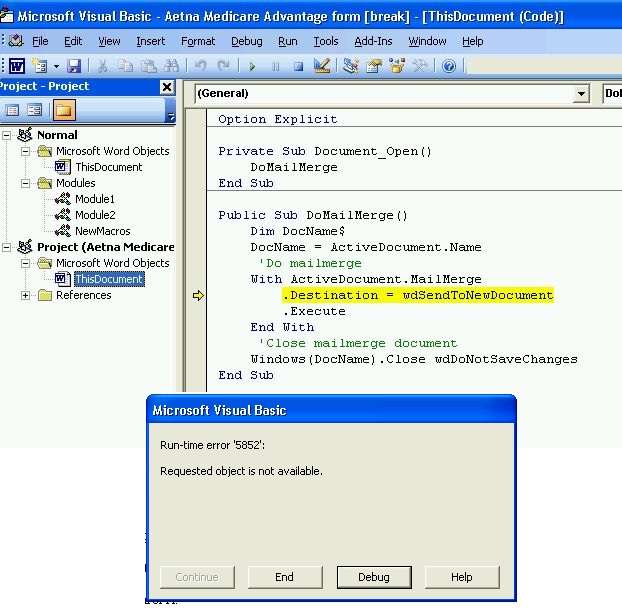Click the .Execute code line
Image resolution: width=622 pixels, height=609 pixels.
[x=314, y=311]
